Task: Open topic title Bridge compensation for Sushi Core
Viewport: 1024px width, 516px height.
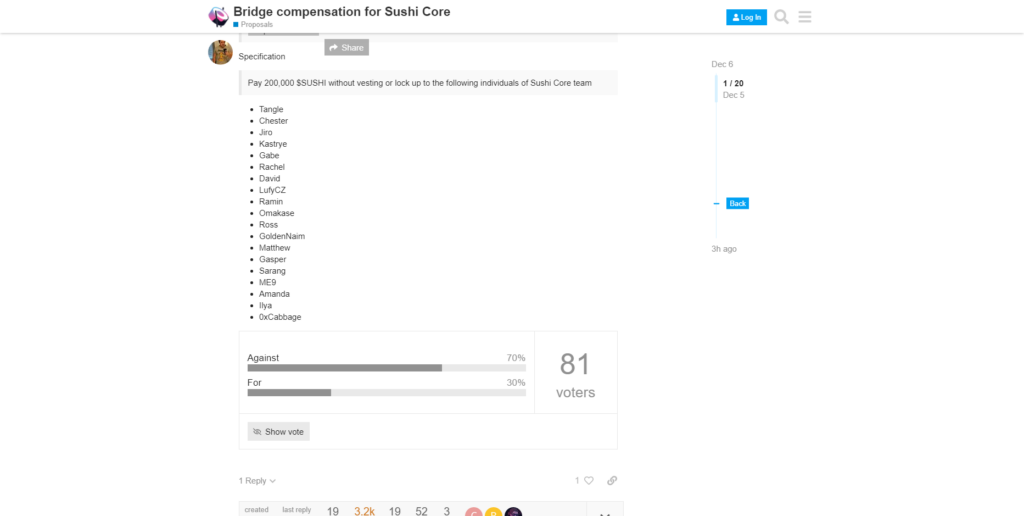Action: (x=342, y=12)
